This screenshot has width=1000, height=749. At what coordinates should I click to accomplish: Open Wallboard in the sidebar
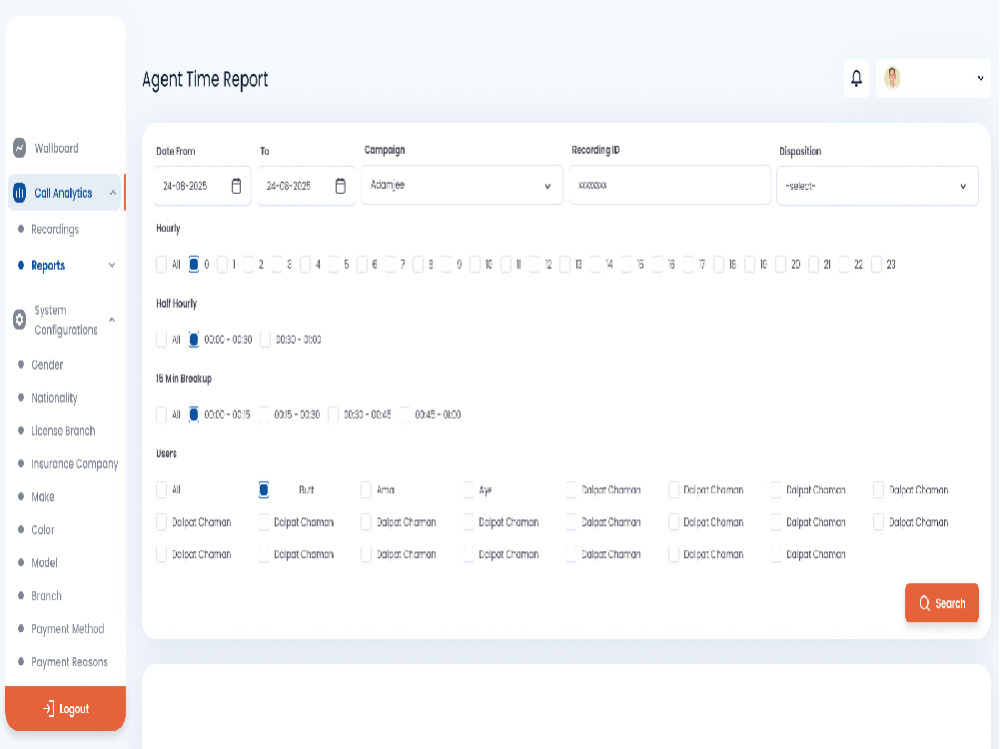point(56,148)
